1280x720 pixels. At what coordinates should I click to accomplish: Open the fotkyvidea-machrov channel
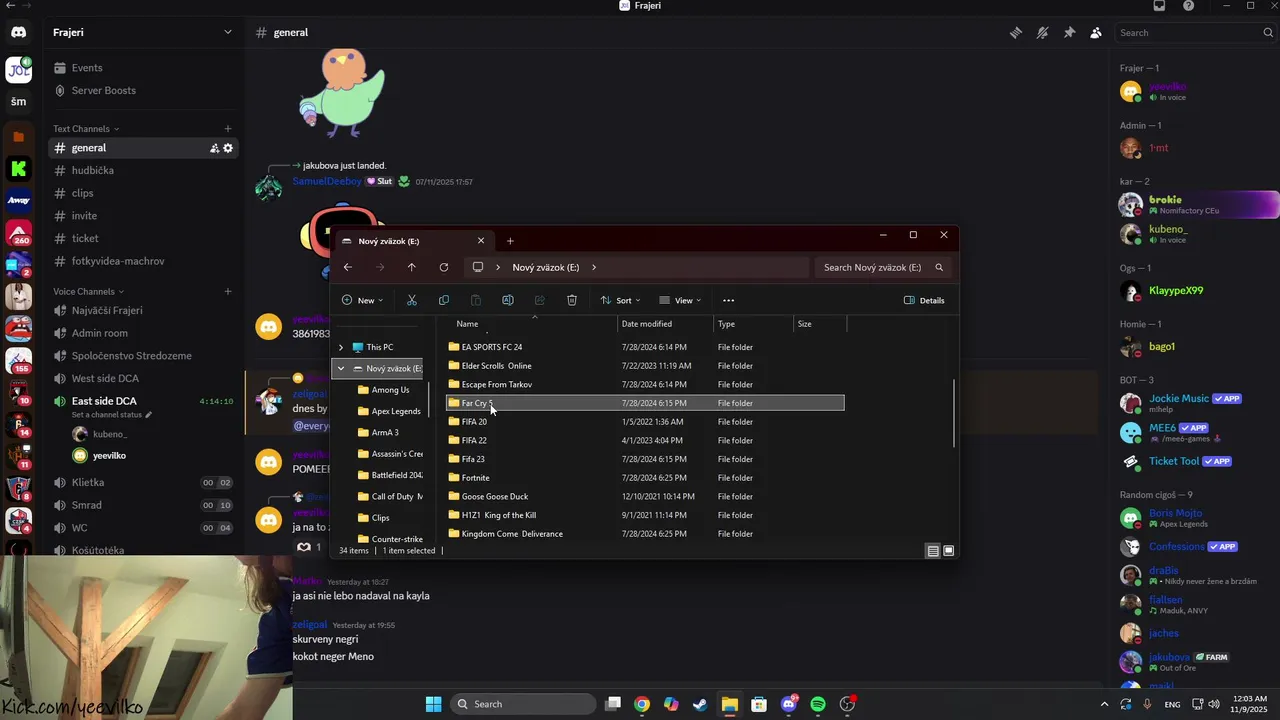click(x=142, y=261)
